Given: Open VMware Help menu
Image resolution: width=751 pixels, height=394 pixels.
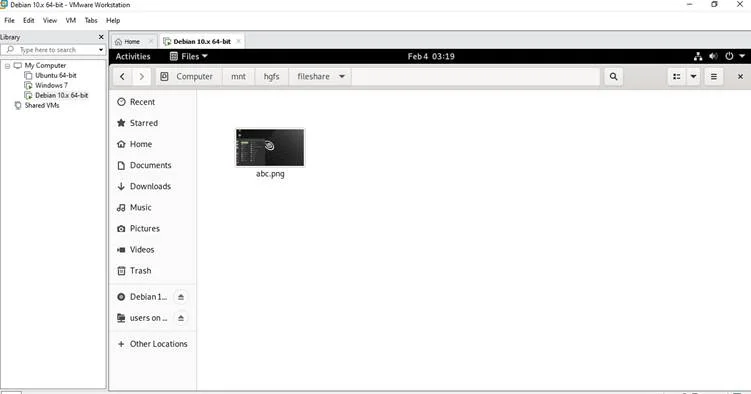Looking at the screenshot, I should (113, 21).
